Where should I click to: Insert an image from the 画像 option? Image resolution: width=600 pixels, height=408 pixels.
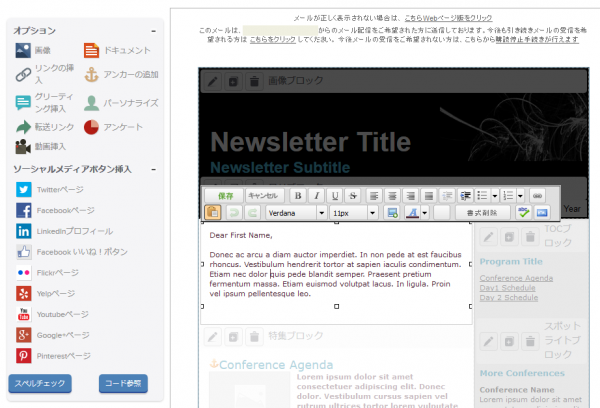33,50
